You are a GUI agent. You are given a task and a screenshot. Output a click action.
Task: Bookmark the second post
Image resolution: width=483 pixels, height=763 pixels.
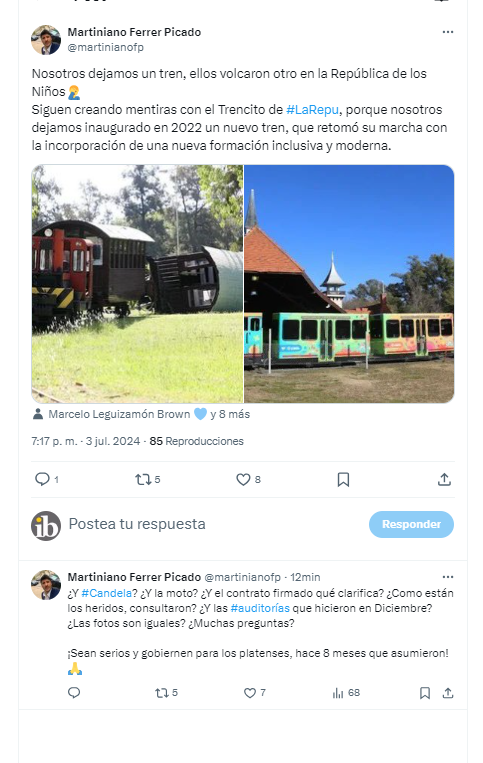click(x=425, y=693)
